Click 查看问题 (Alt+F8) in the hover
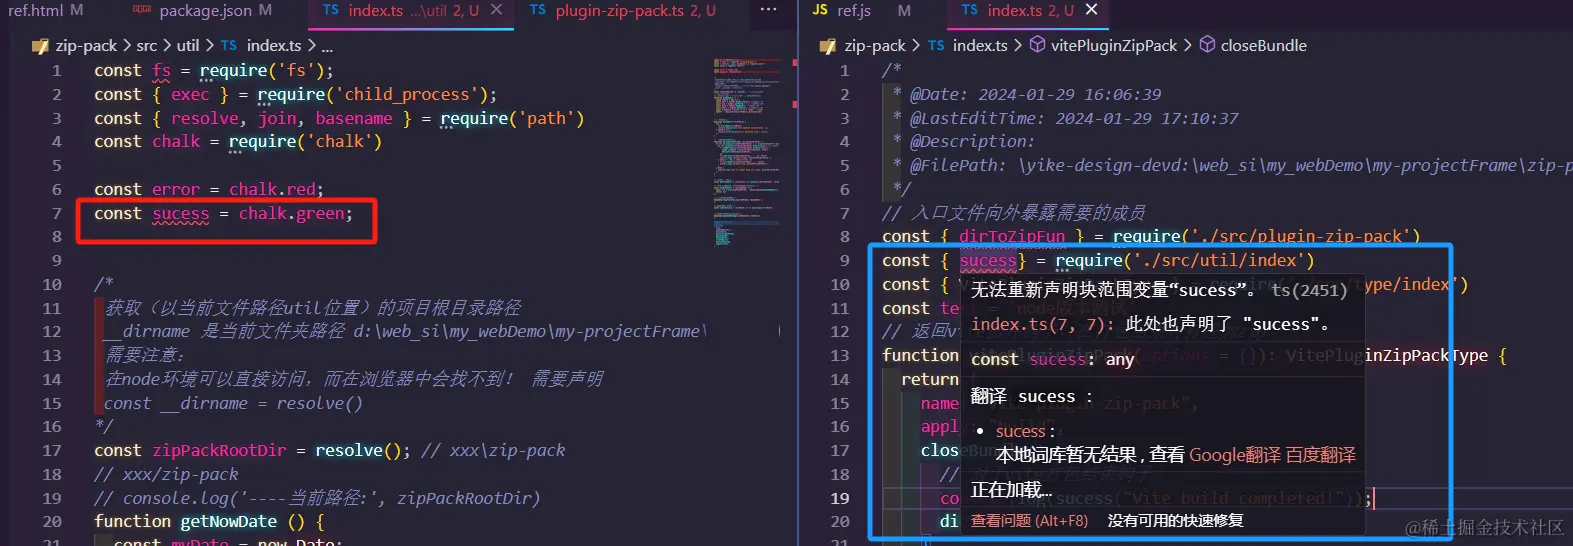 [x=1029, y=521]
